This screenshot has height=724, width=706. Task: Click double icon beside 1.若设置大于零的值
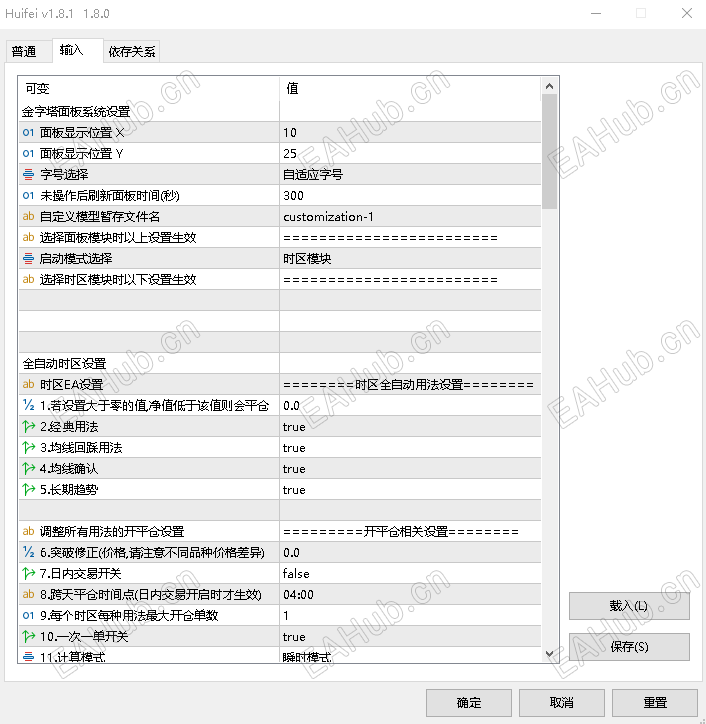pos(28,405)
